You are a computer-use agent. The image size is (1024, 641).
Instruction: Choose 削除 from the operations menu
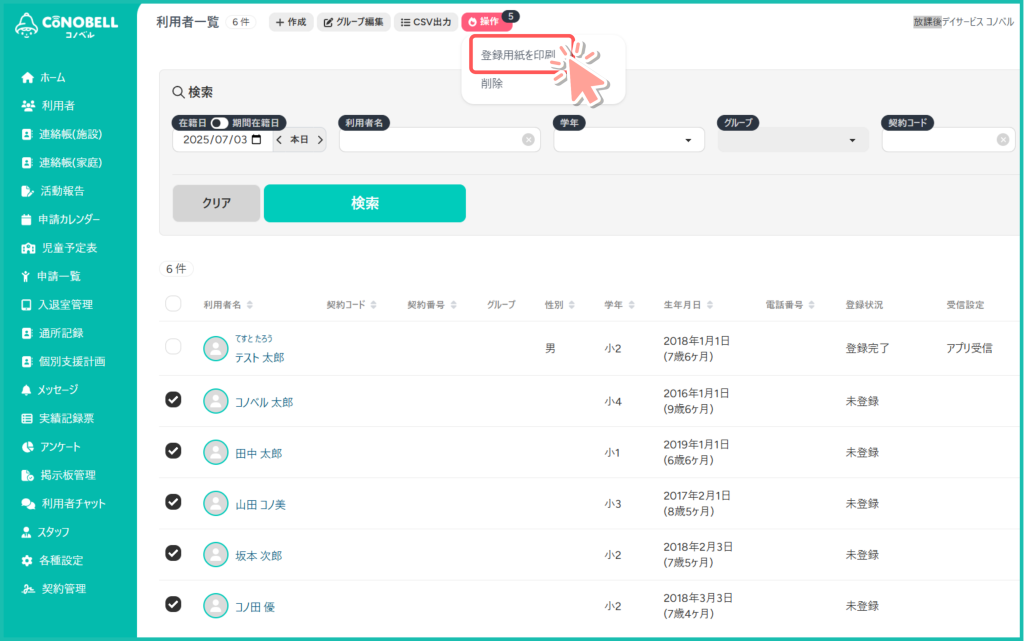pyautogui.click(x=492, y=84)
